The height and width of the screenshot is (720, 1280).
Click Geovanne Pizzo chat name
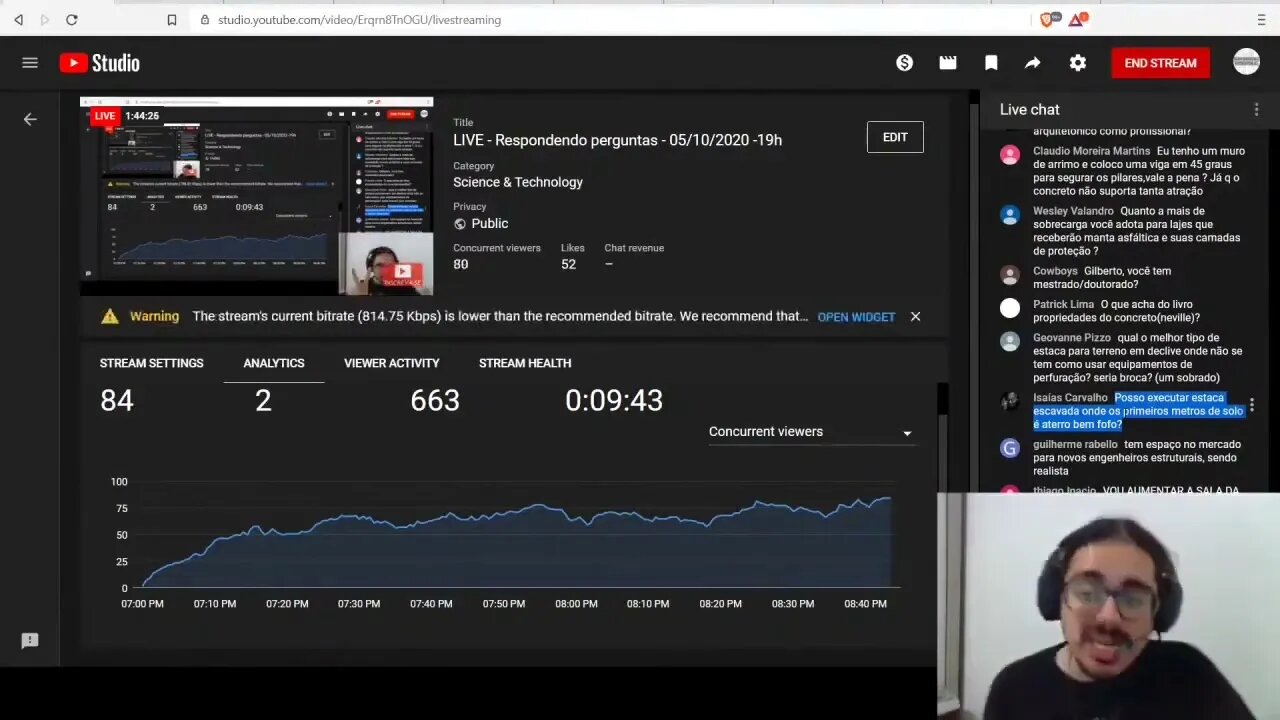[x=1071, y=338]
